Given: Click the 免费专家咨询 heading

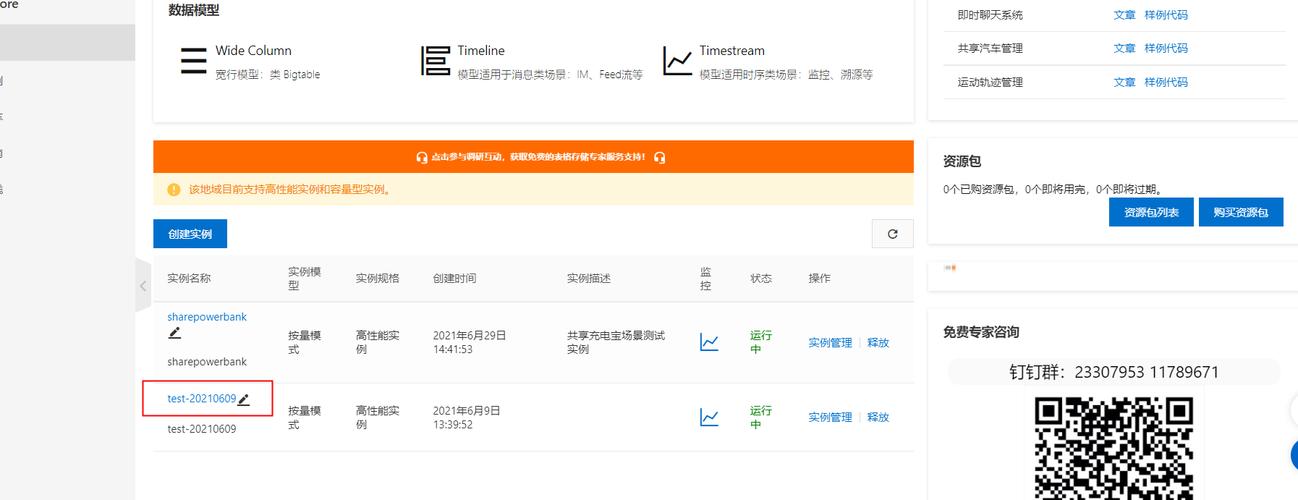Looking at the screenshot, I should [981, 332].
